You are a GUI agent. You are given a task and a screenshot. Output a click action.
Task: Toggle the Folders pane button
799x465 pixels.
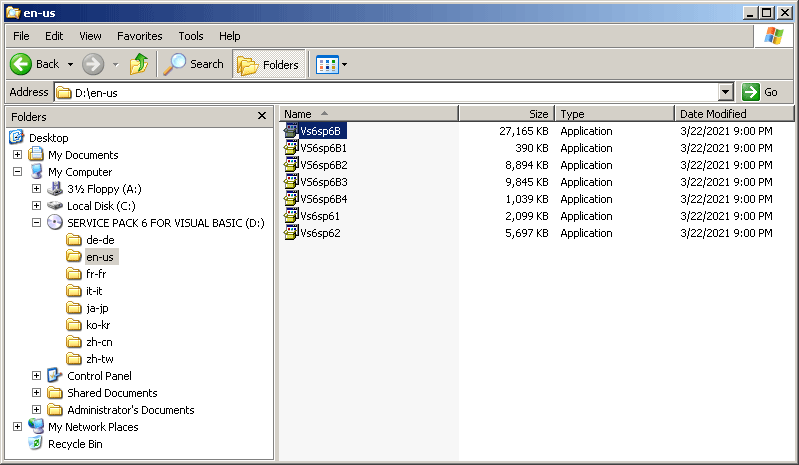pos(269,65)
